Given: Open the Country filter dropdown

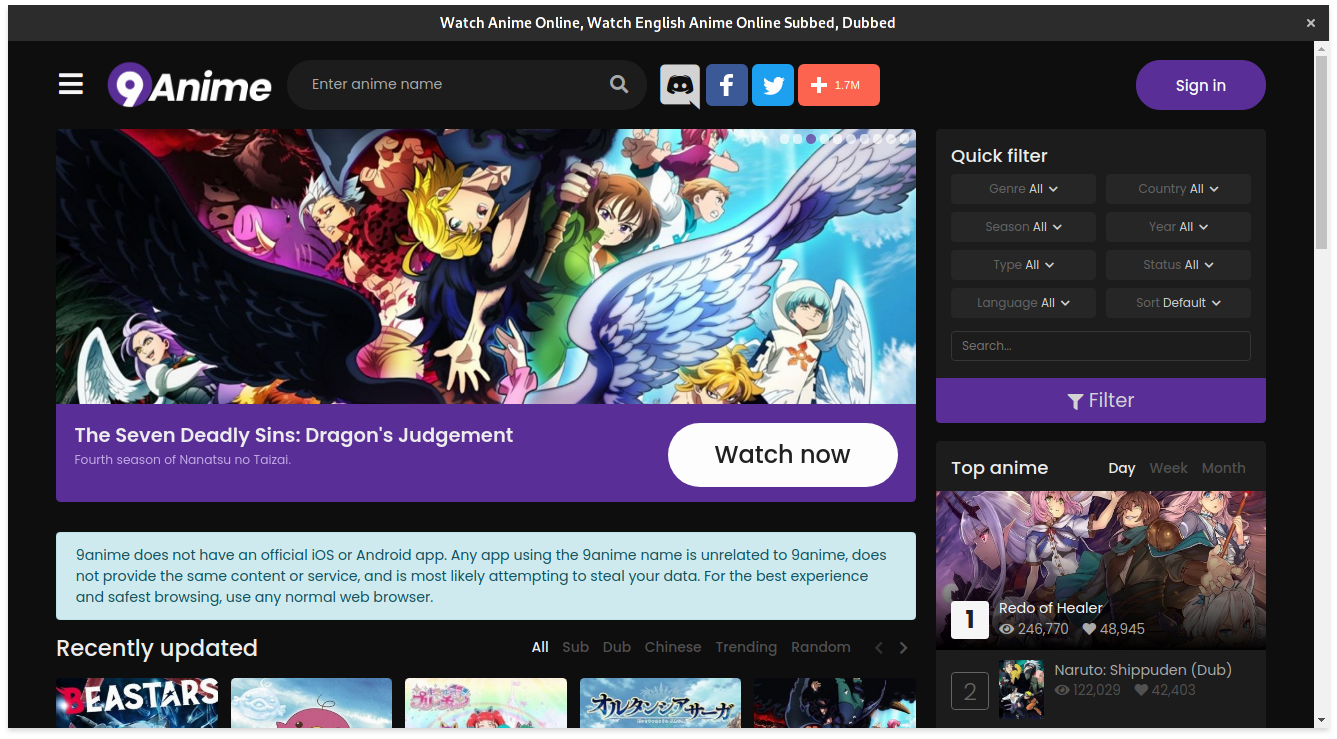Looking at the screenshot, I should pyautogui.click(x=1178, y=189).
